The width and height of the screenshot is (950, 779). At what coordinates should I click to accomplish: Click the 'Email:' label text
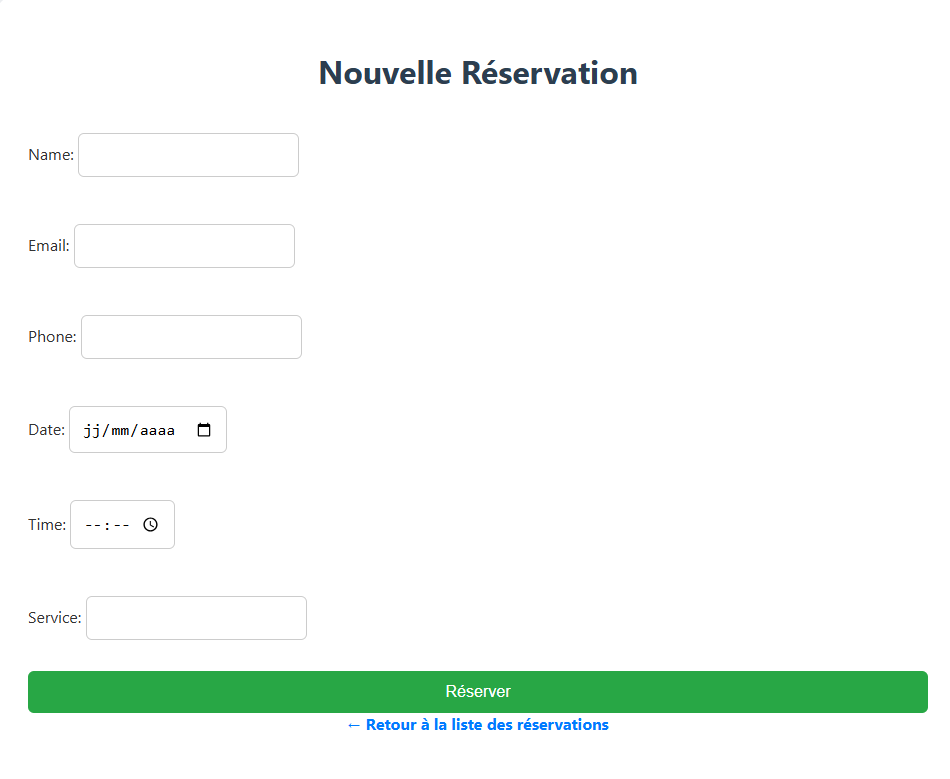point(48,246)
